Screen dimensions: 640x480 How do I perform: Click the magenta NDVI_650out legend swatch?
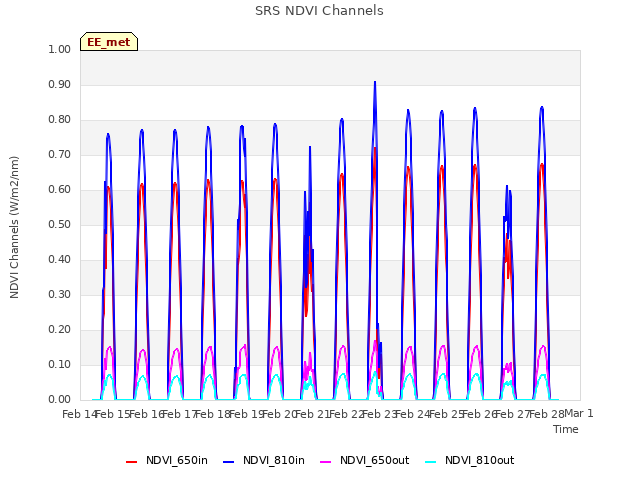click(x=326, y=462)
